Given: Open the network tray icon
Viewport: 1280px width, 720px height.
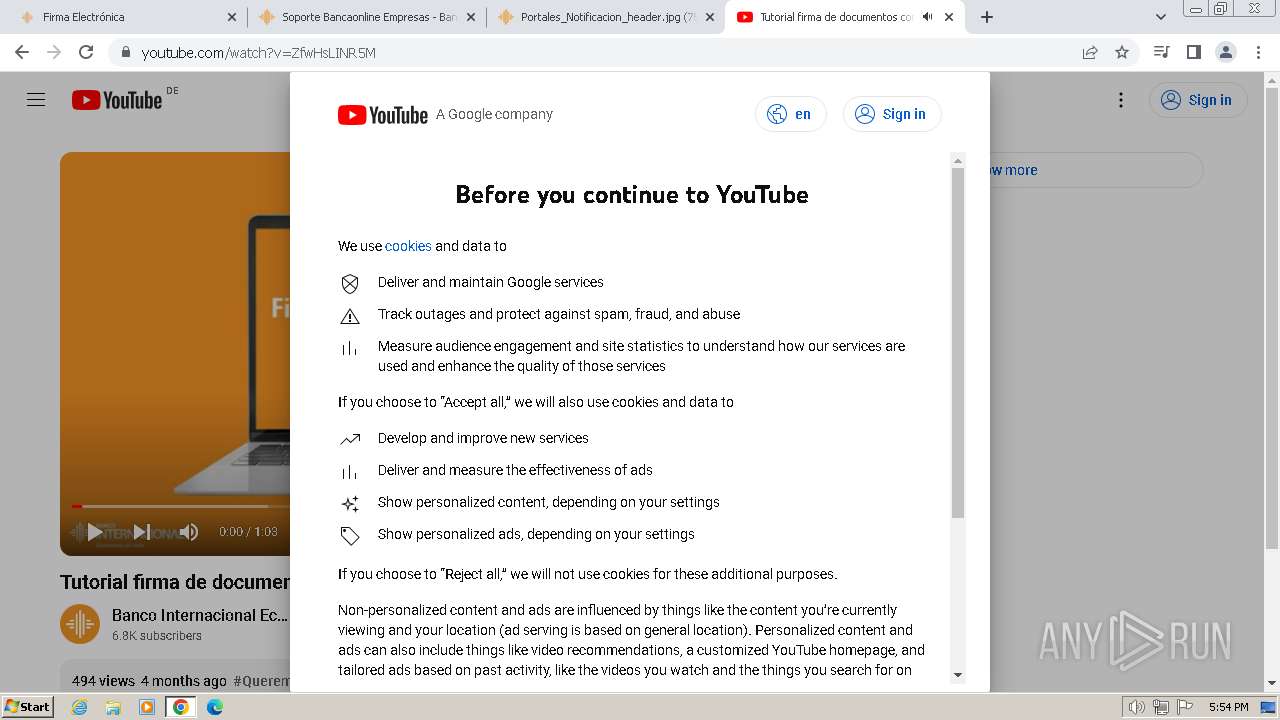Looking at the screenshot, I should tap(1161, 707).
